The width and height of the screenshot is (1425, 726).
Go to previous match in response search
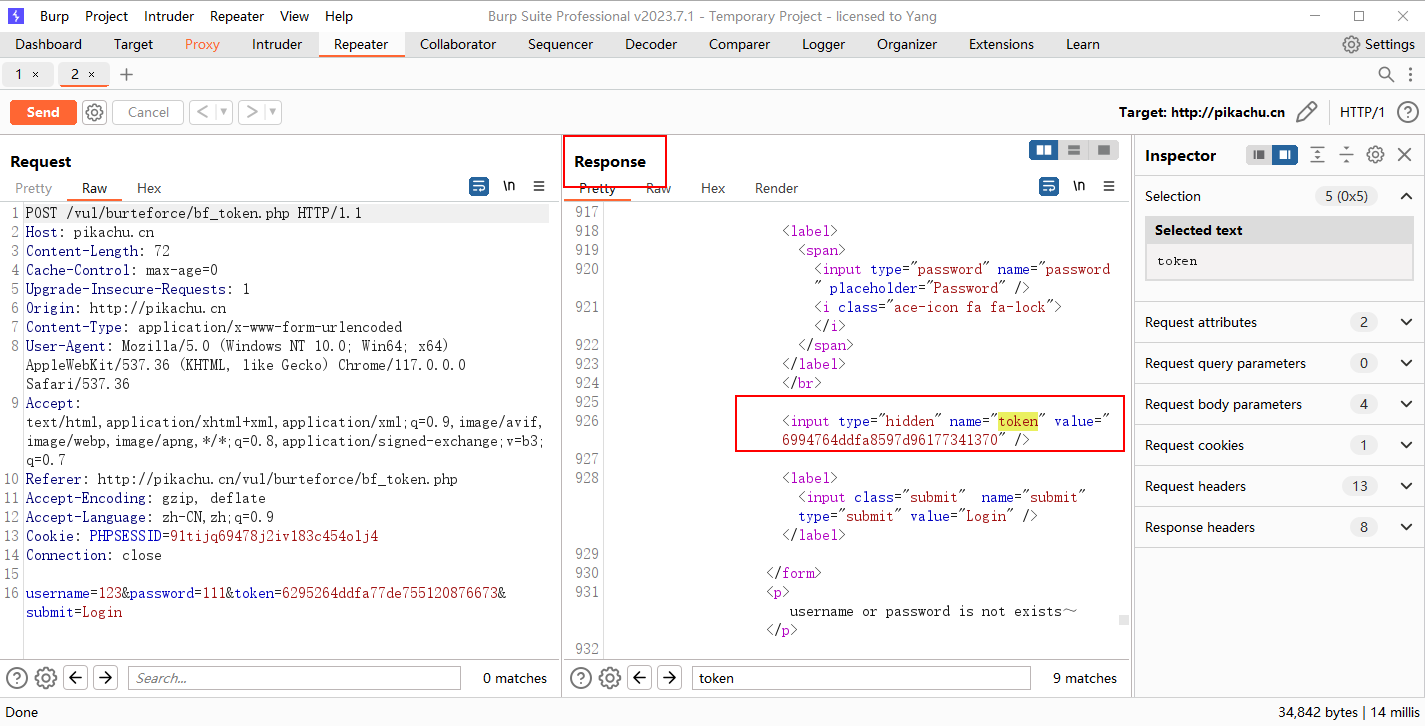point(641,678)
